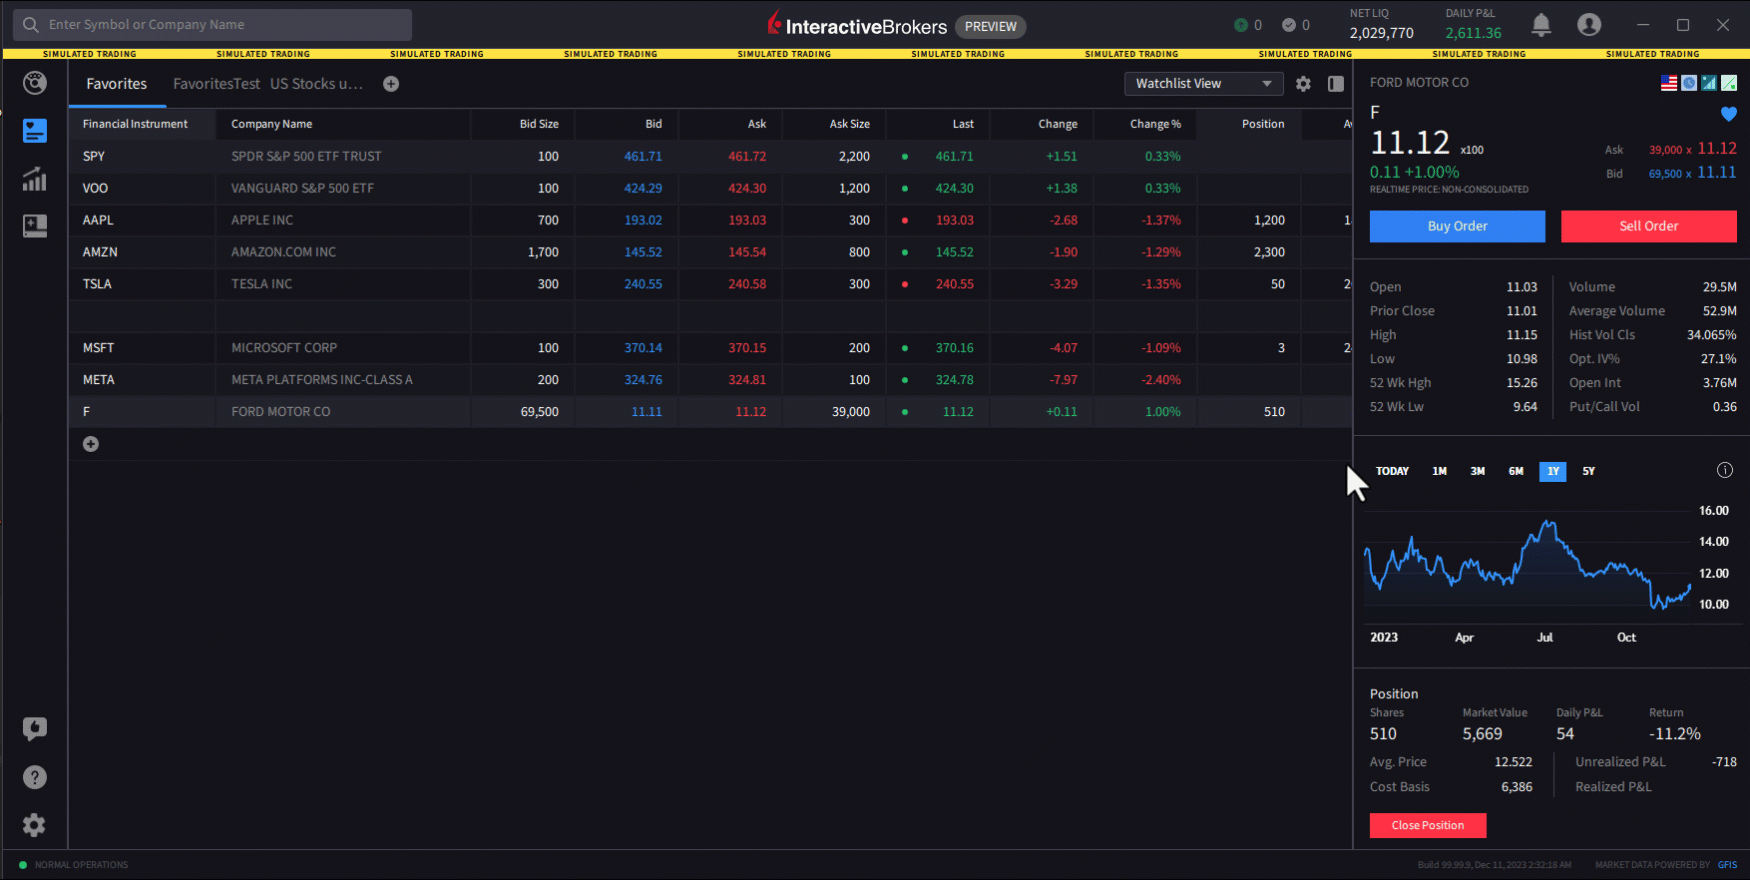The width and height of the screenshot is (1750, 880).
Task: Click the blue clock icon next to the US flag
Action: (x=1689, y=83)
